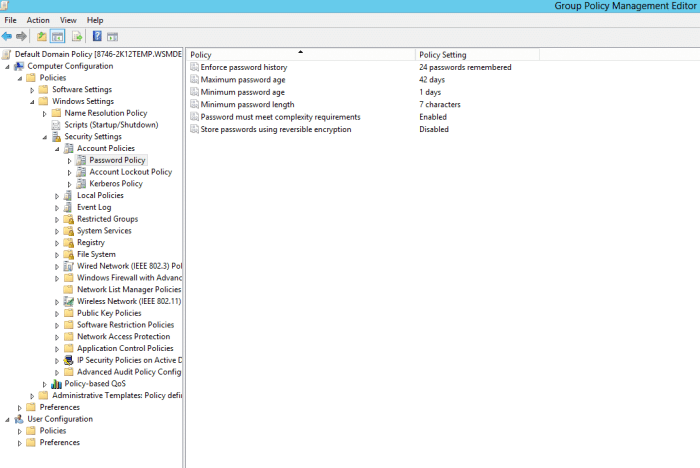
Task: Open the Help menu
Action: [95, 20]
